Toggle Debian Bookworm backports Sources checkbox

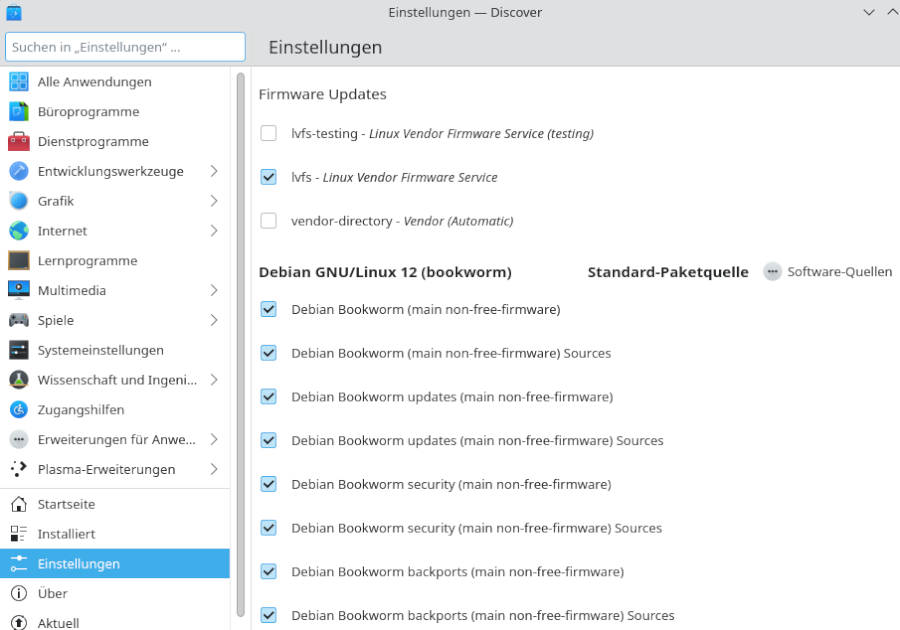pos(269,615)
